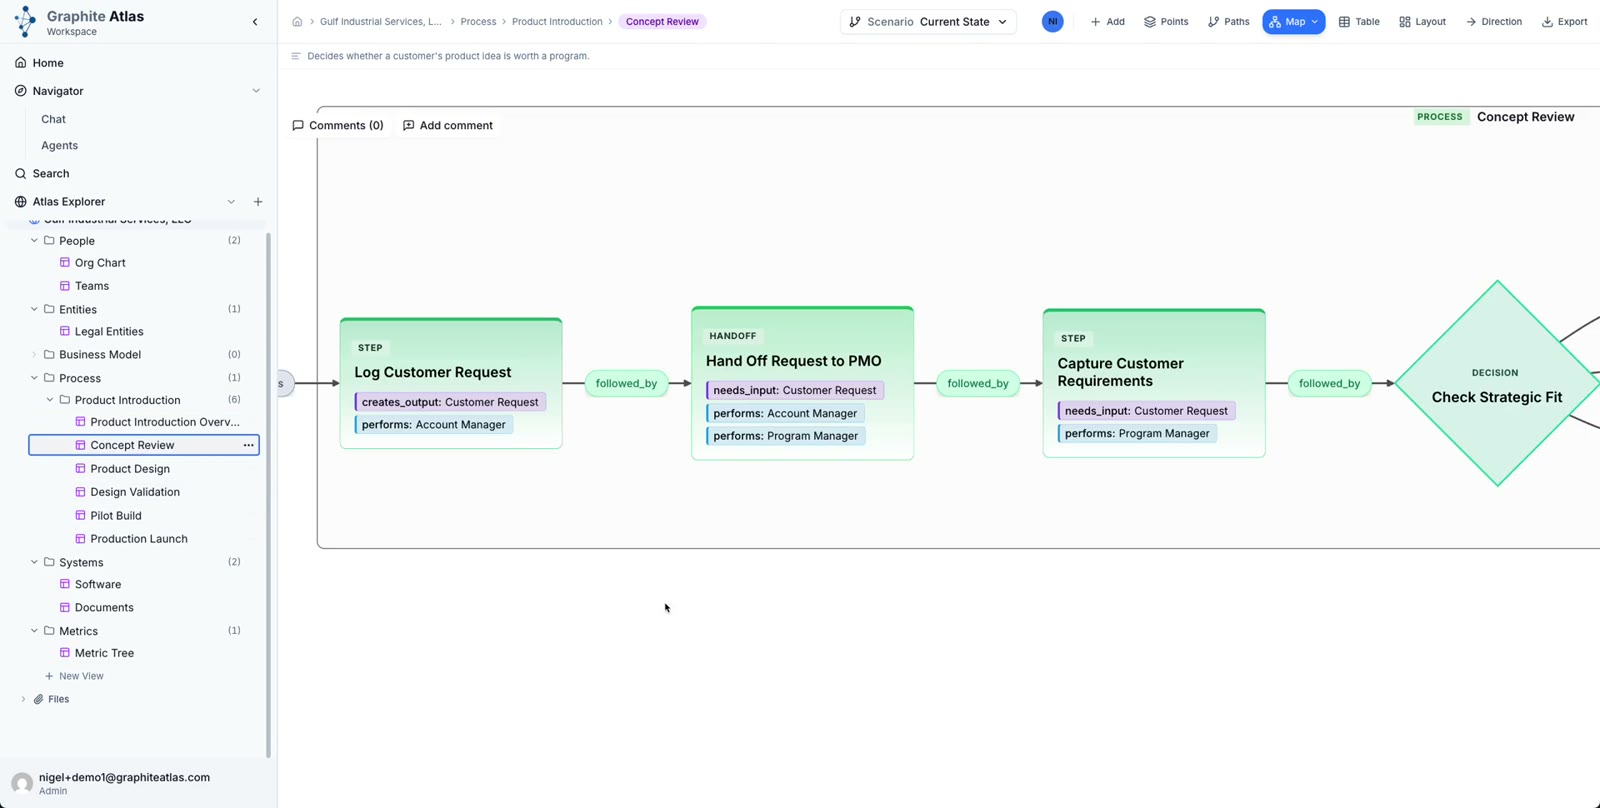Open the Paths tool
This screenshot has width=1600, height=808.
(1229, 22)
